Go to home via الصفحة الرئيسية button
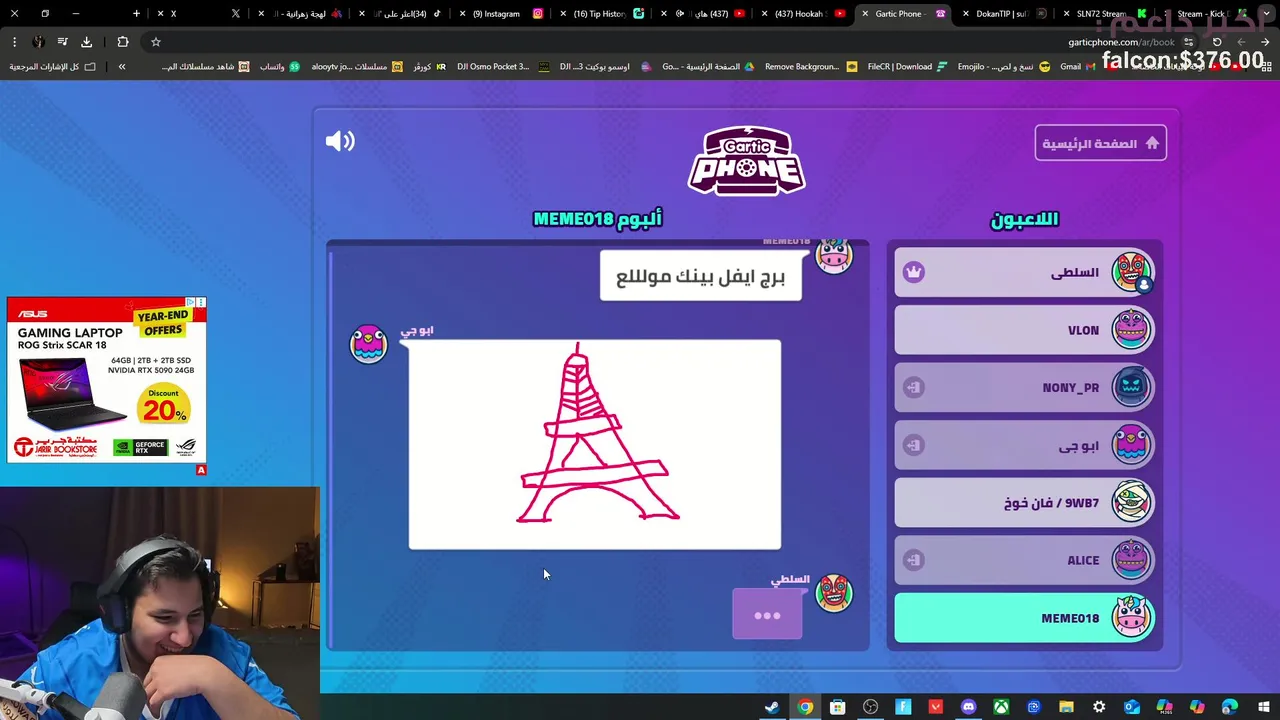 1100,143
